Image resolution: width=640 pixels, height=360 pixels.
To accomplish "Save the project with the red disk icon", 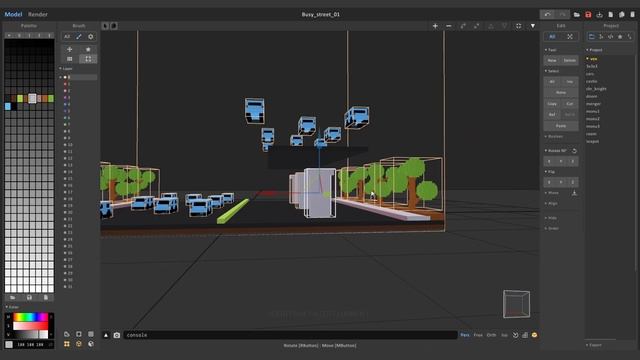I will point(588,15).
